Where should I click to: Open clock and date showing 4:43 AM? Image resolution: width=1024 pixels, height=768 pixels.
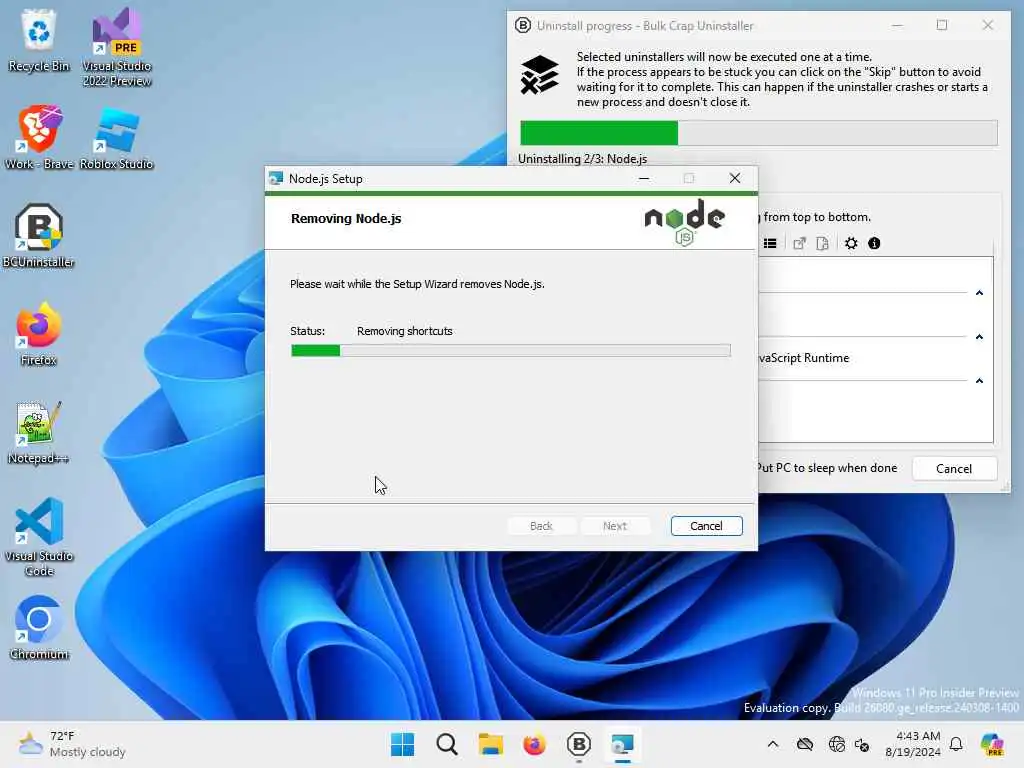[913, 744]
